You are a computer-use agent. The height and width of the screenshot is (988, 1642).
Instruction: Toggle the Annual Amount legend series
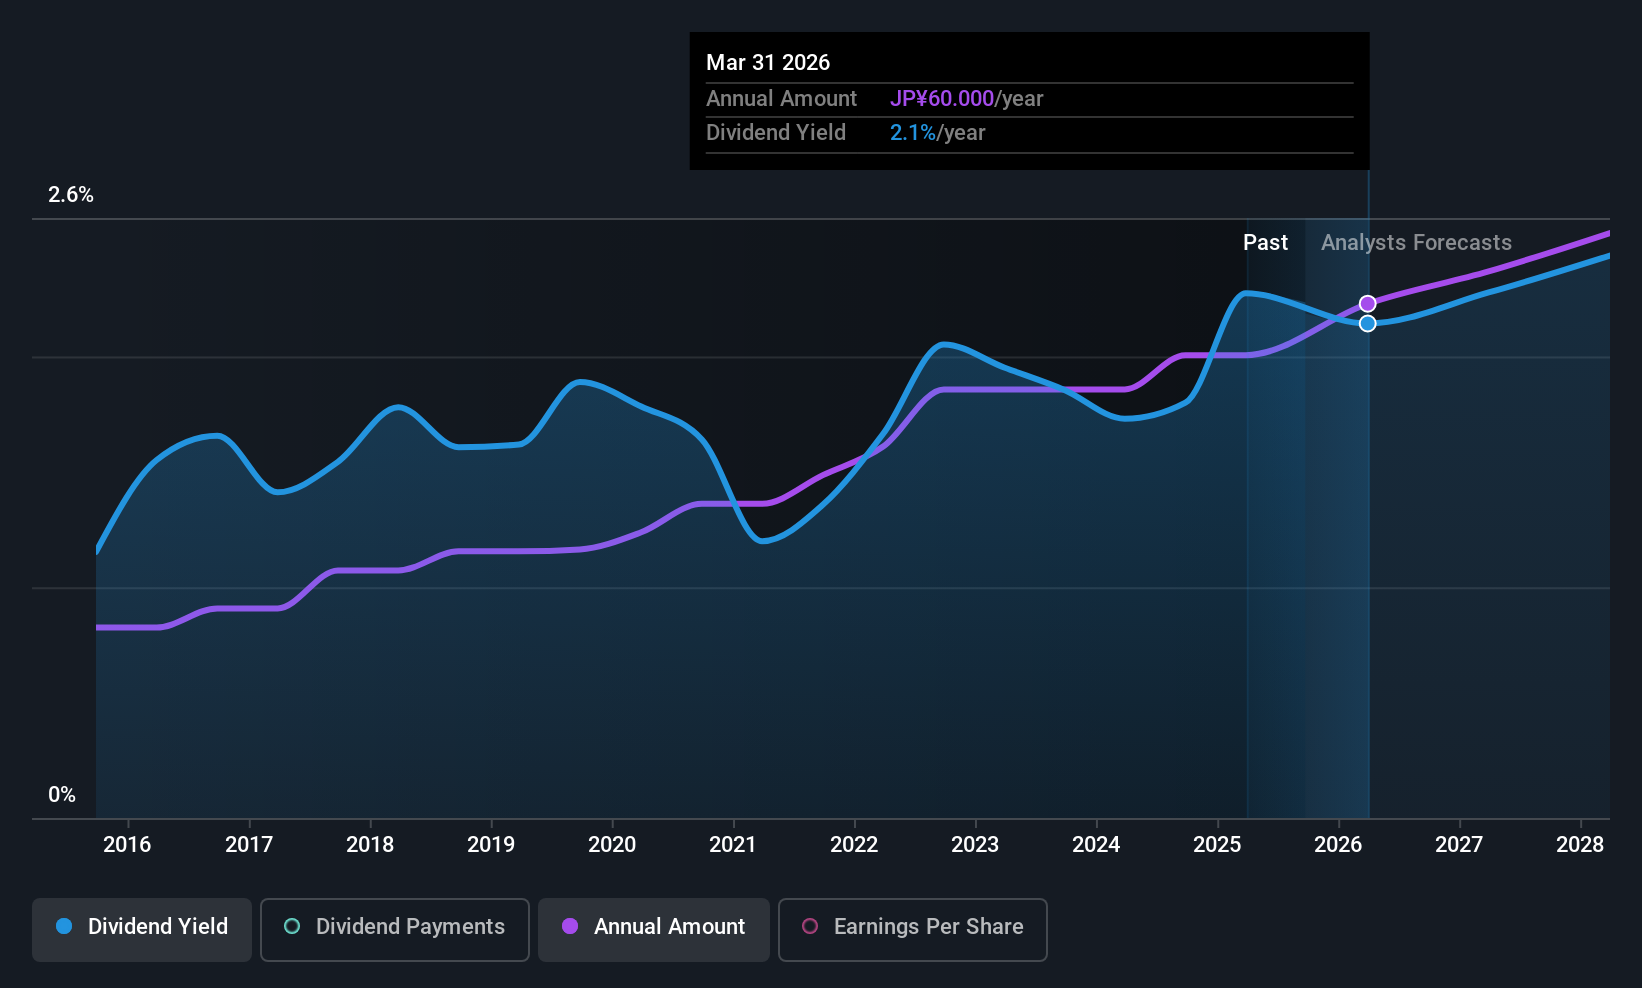coord(654,929)
